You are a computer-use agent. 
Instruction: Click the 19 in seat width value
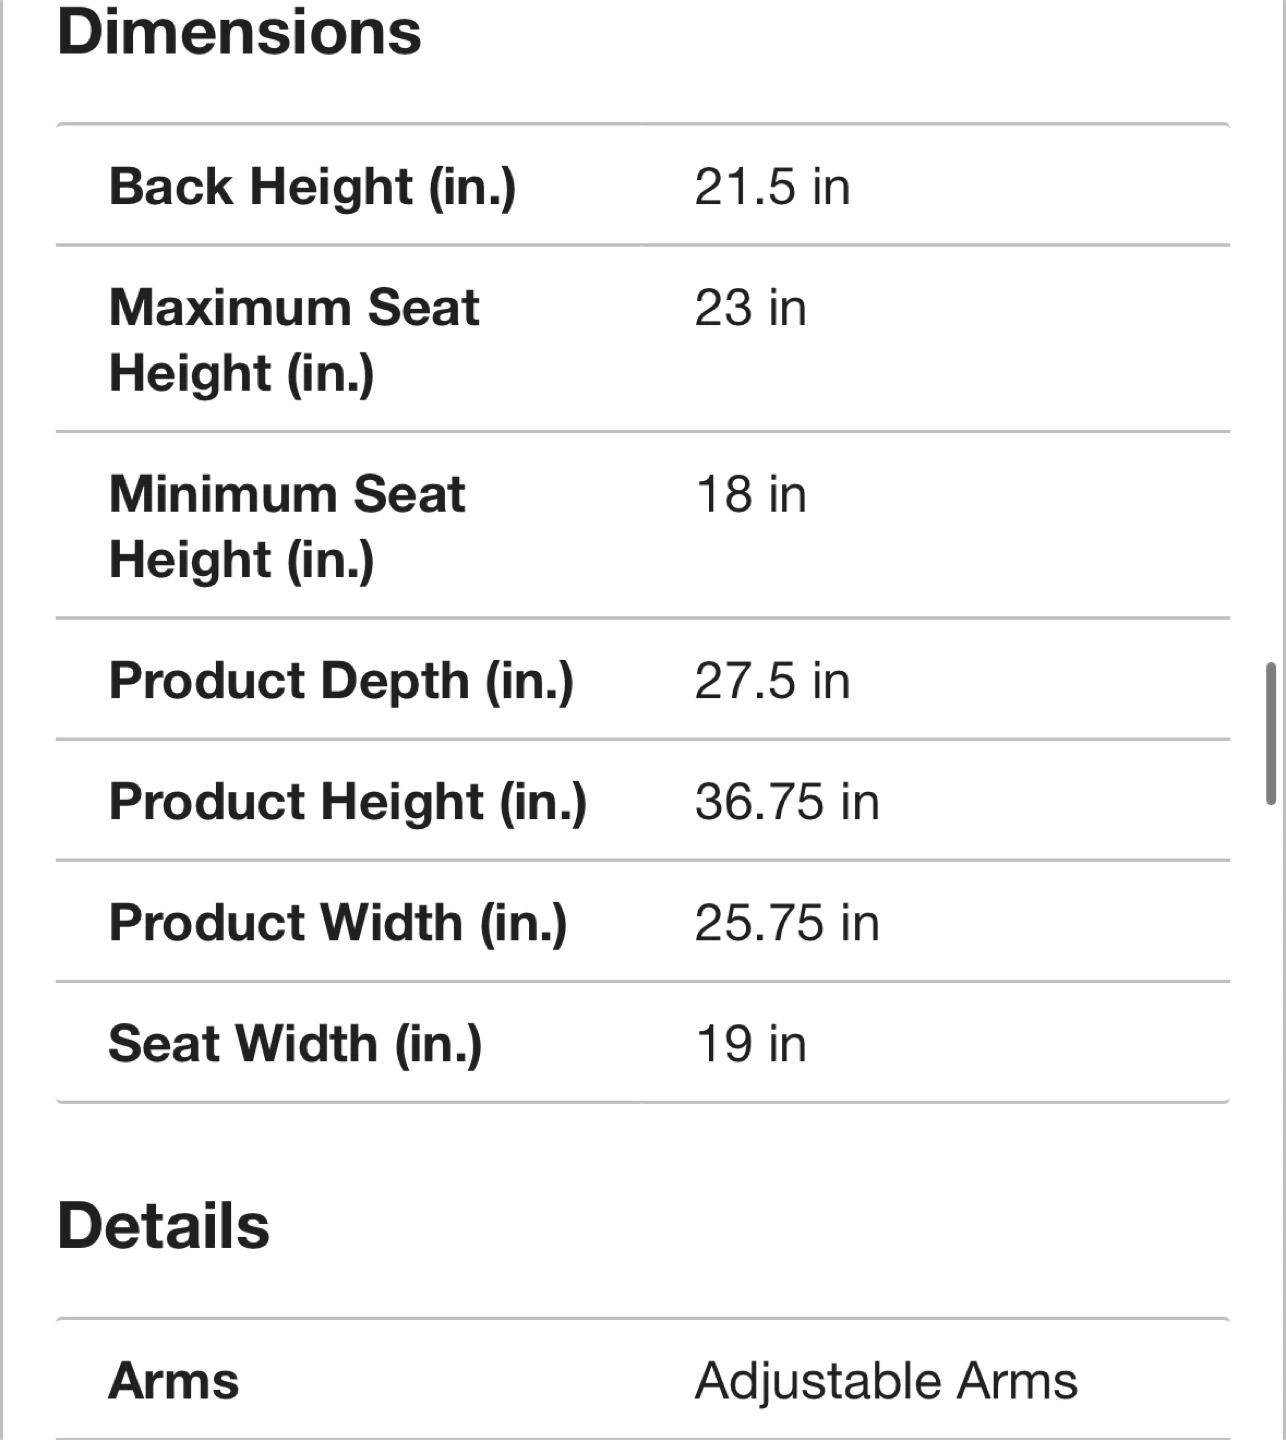point(751,1044)
